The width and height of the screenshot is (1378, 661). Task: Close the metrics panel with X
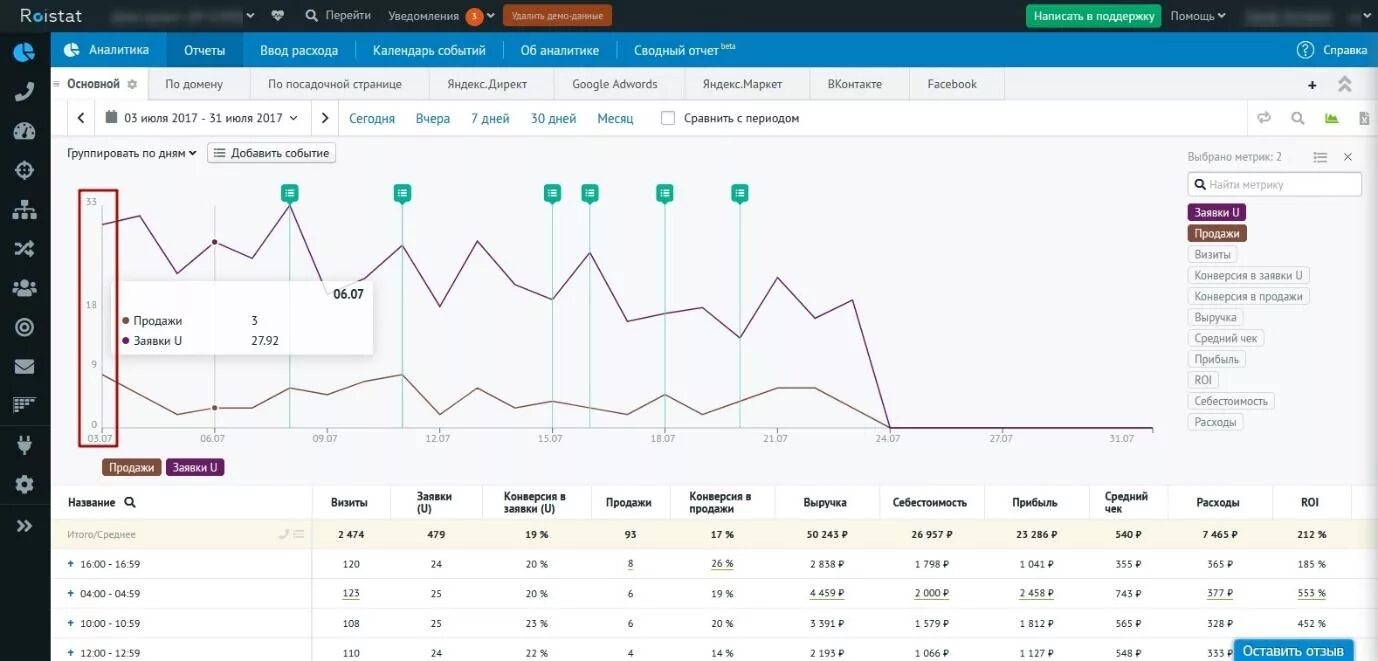pyautogui.click(x=1348, y=157)
